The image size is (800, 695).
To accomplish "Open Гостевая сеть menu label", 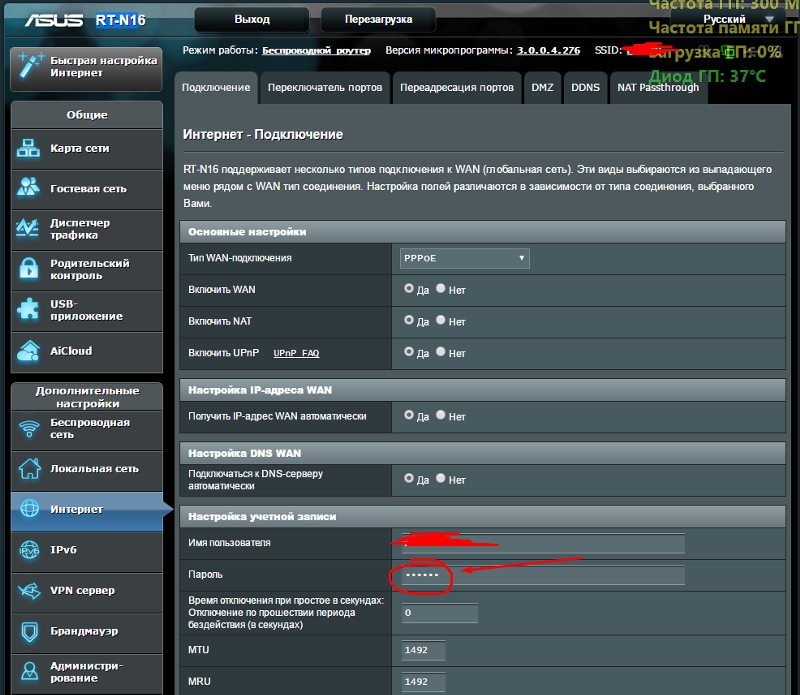I will click(88, 189).
